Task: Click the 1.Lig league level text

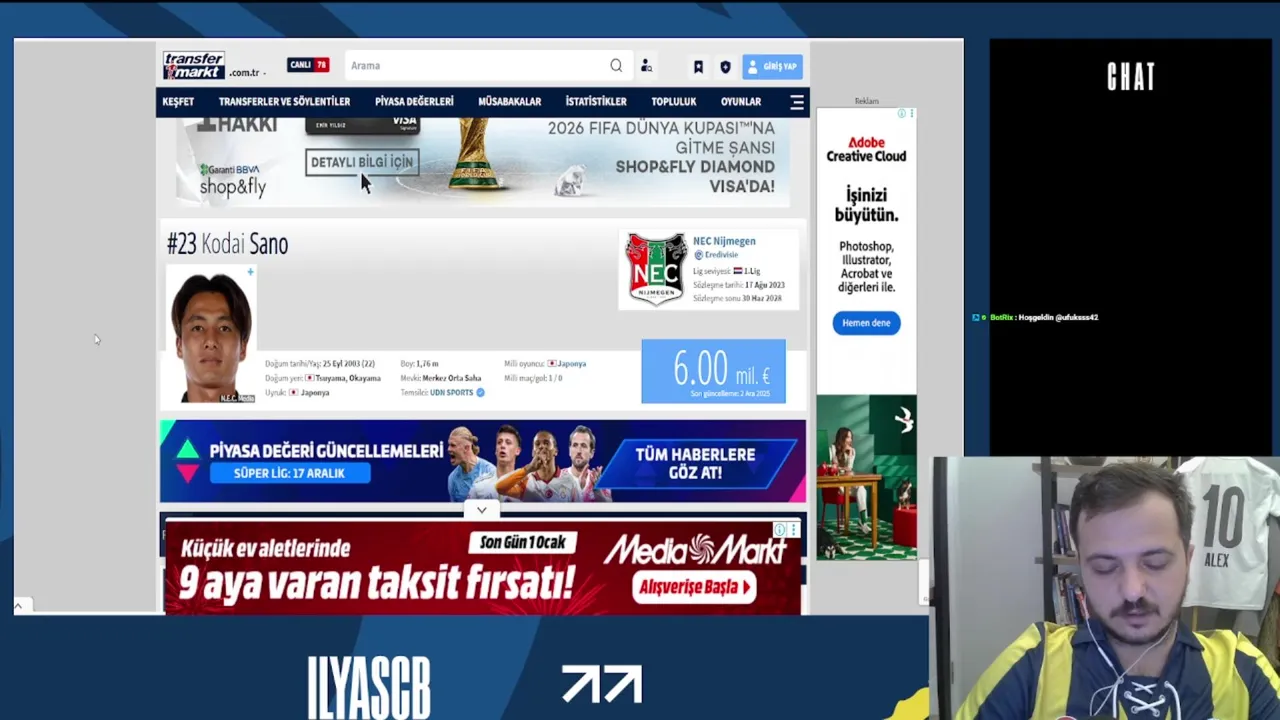Action: (751, 271)
